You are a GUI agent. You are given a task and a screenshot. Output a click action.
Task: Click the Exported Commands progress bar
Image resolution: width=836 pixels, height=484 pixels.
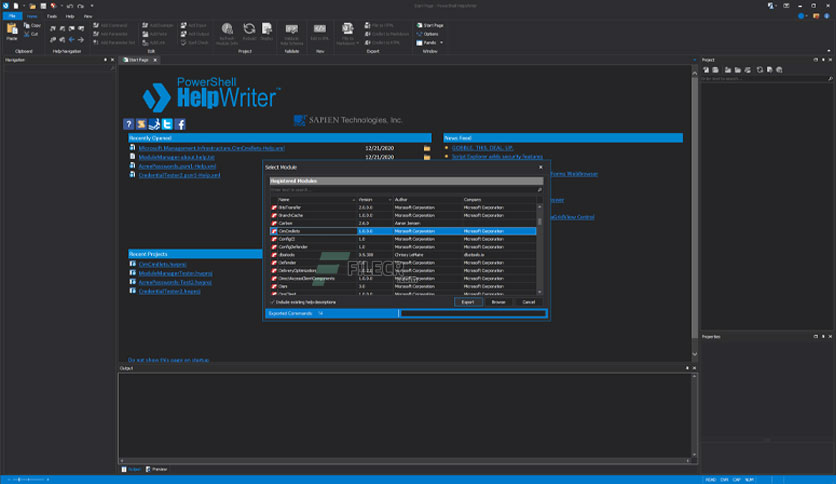pyautogui.click(x=473, y=313)
